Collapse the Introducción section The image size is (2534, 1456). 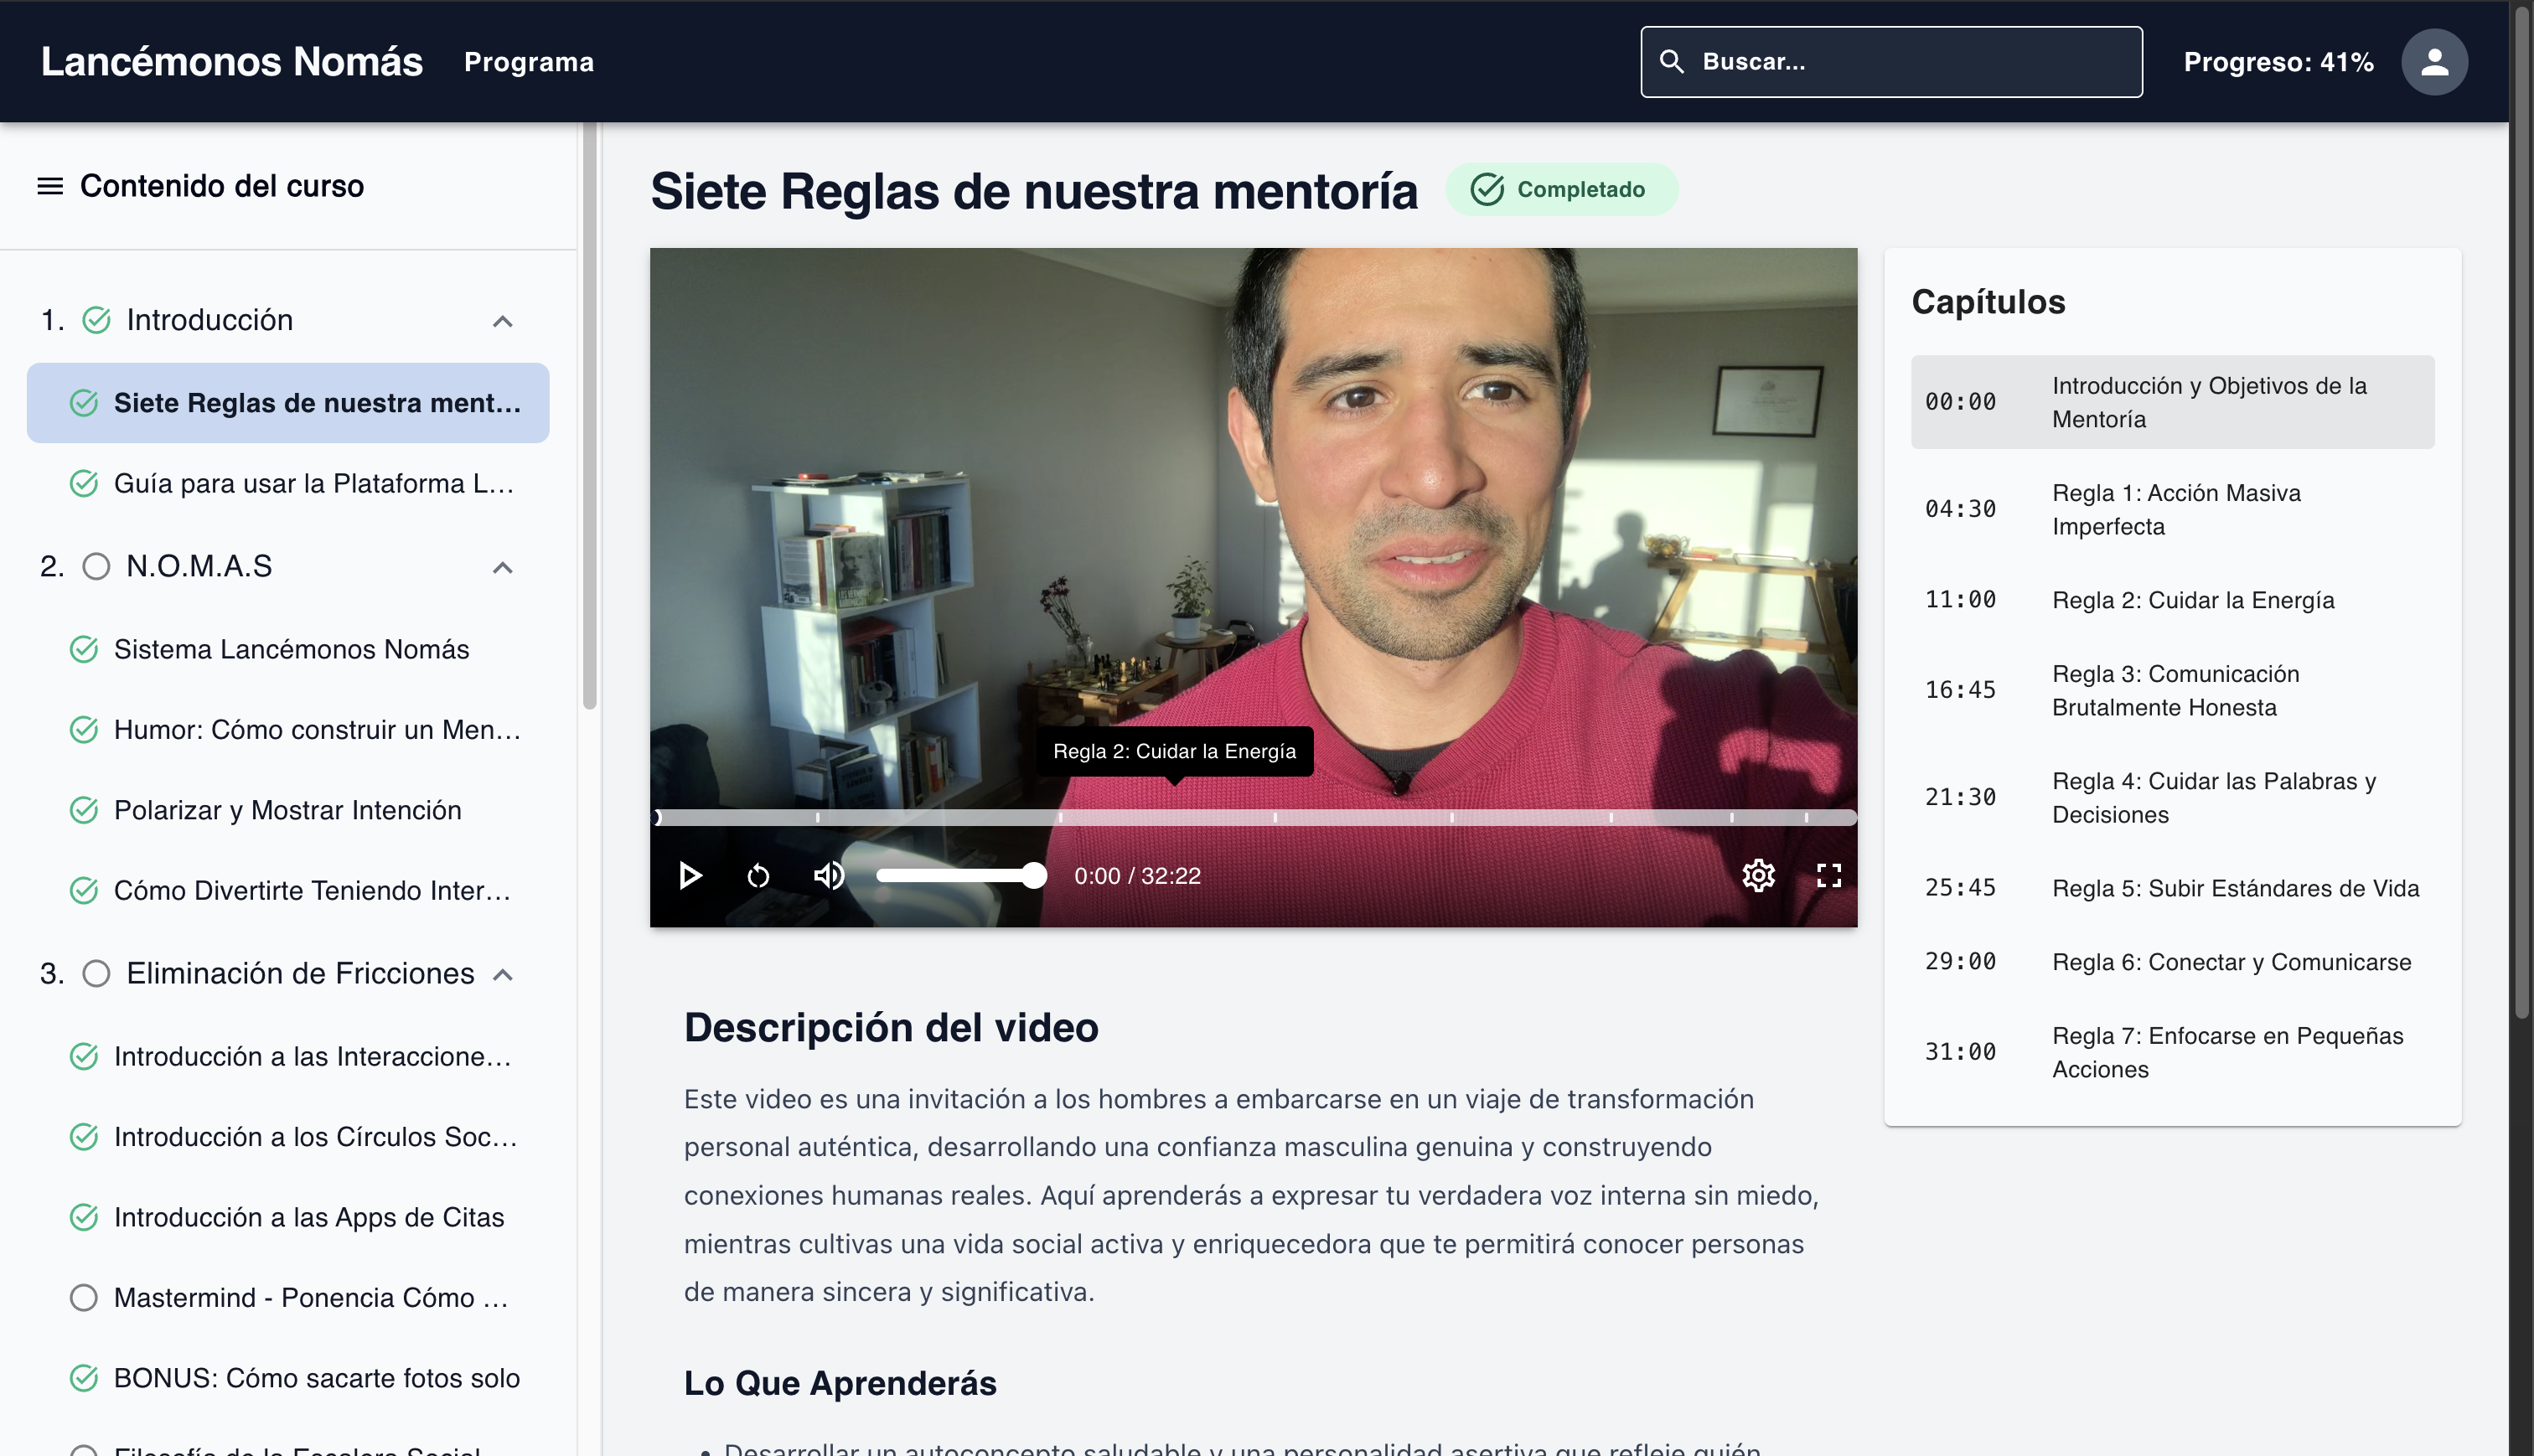click(x=503, y=321)
